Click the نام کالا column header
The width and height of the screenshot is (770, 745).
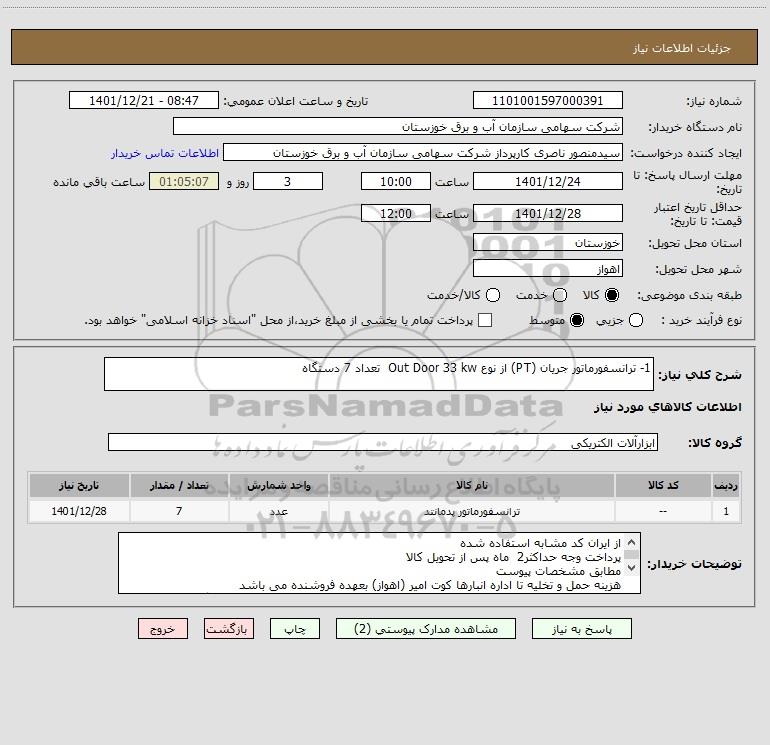tap(471, 485)
